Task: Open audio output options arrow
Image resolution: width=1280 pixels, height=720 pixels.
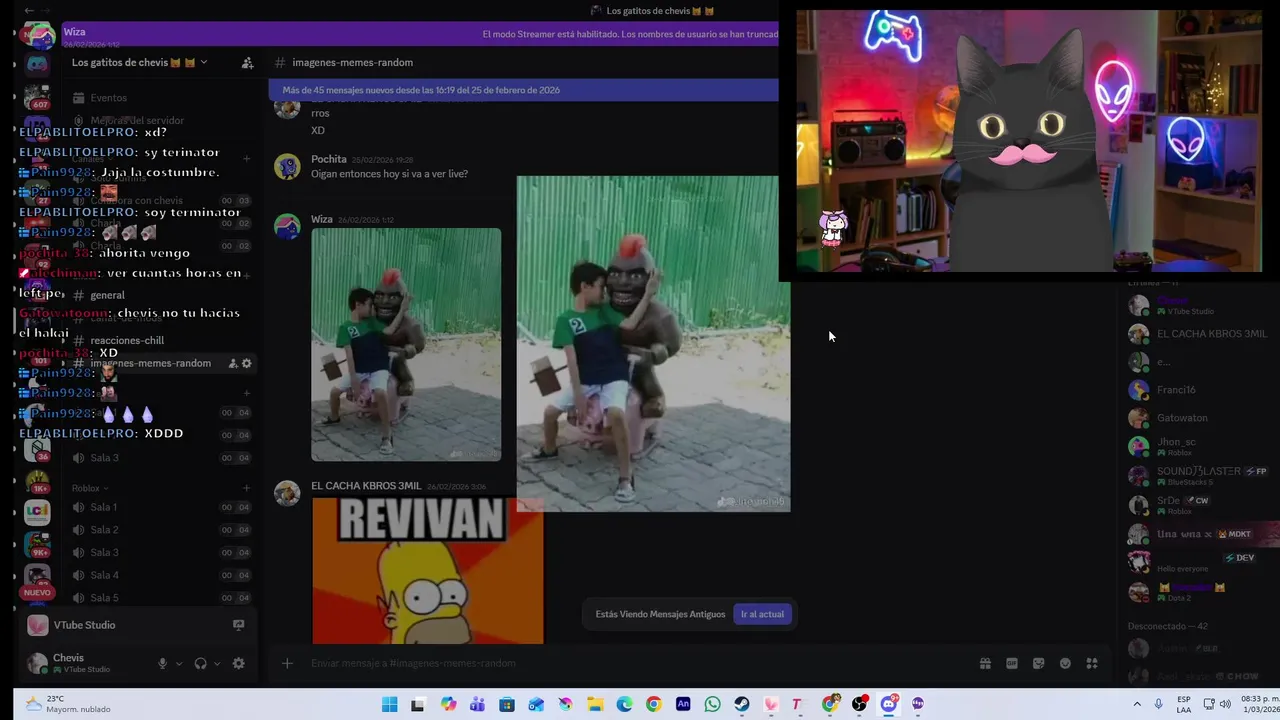Action: (217, 664)
